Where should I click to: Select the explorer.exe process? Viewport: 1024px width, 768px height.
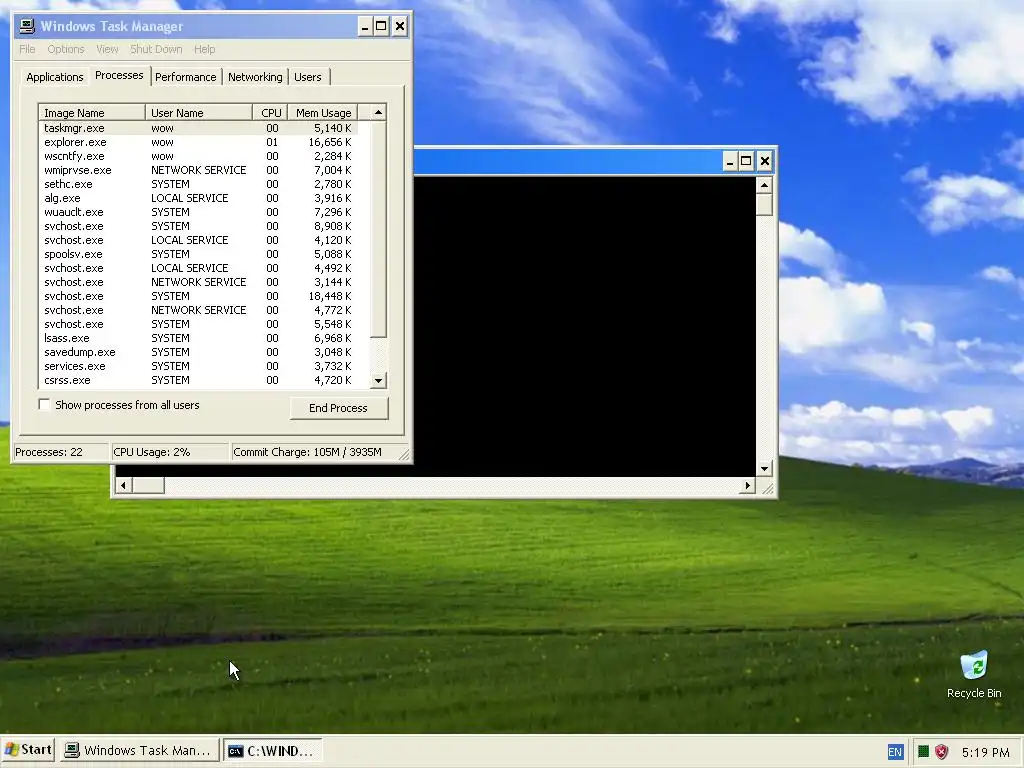198,142
